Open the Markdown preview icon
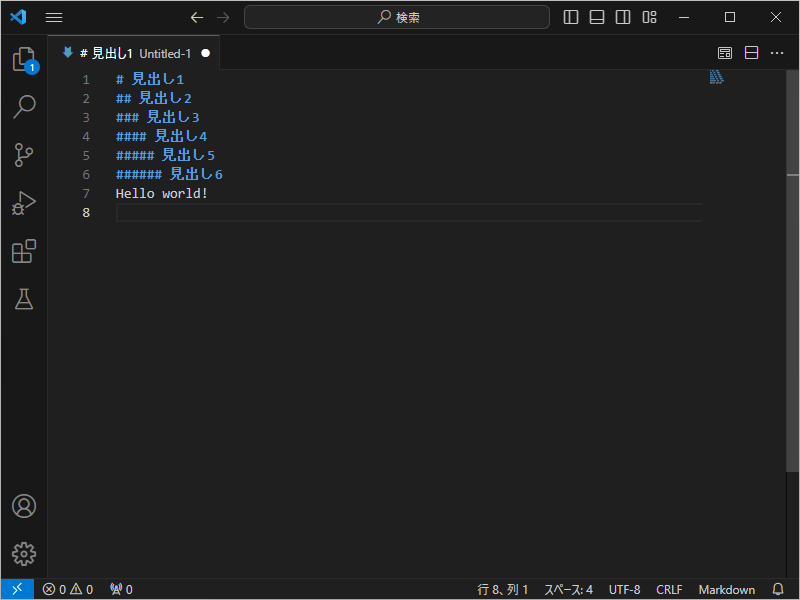 (725, 52)
